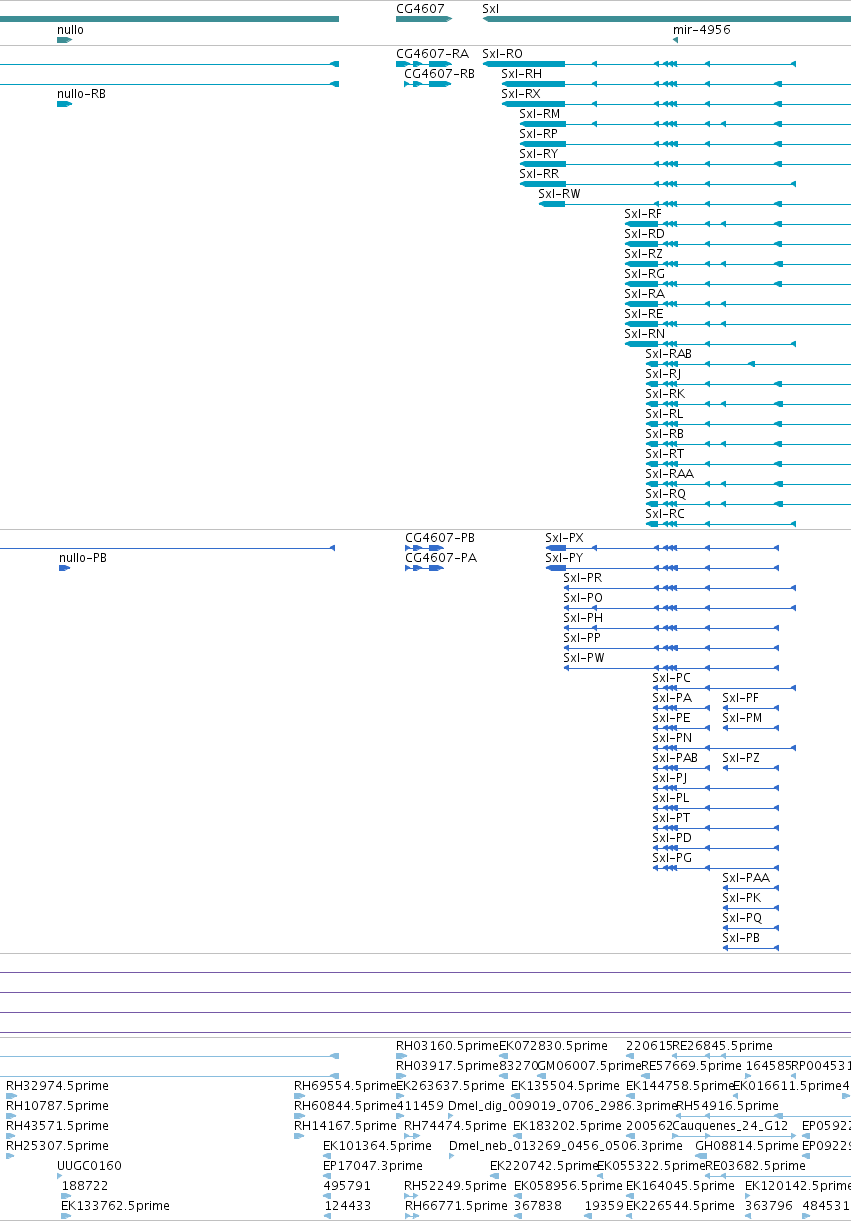851x1221 pixels.
Task: Choose protein Sxl-PZ
Action: 741,758
